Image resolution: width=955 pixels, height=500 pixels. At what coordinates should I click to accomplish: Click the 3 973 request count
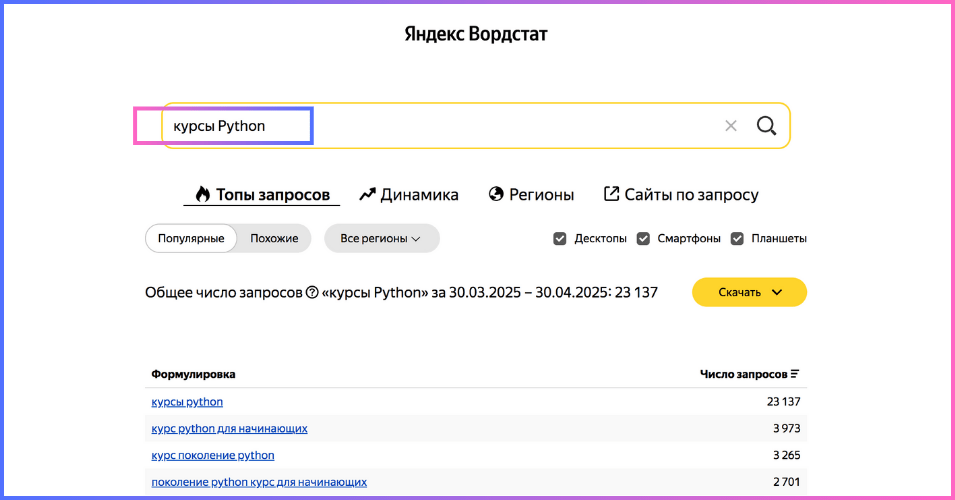[x=786, y=429]
